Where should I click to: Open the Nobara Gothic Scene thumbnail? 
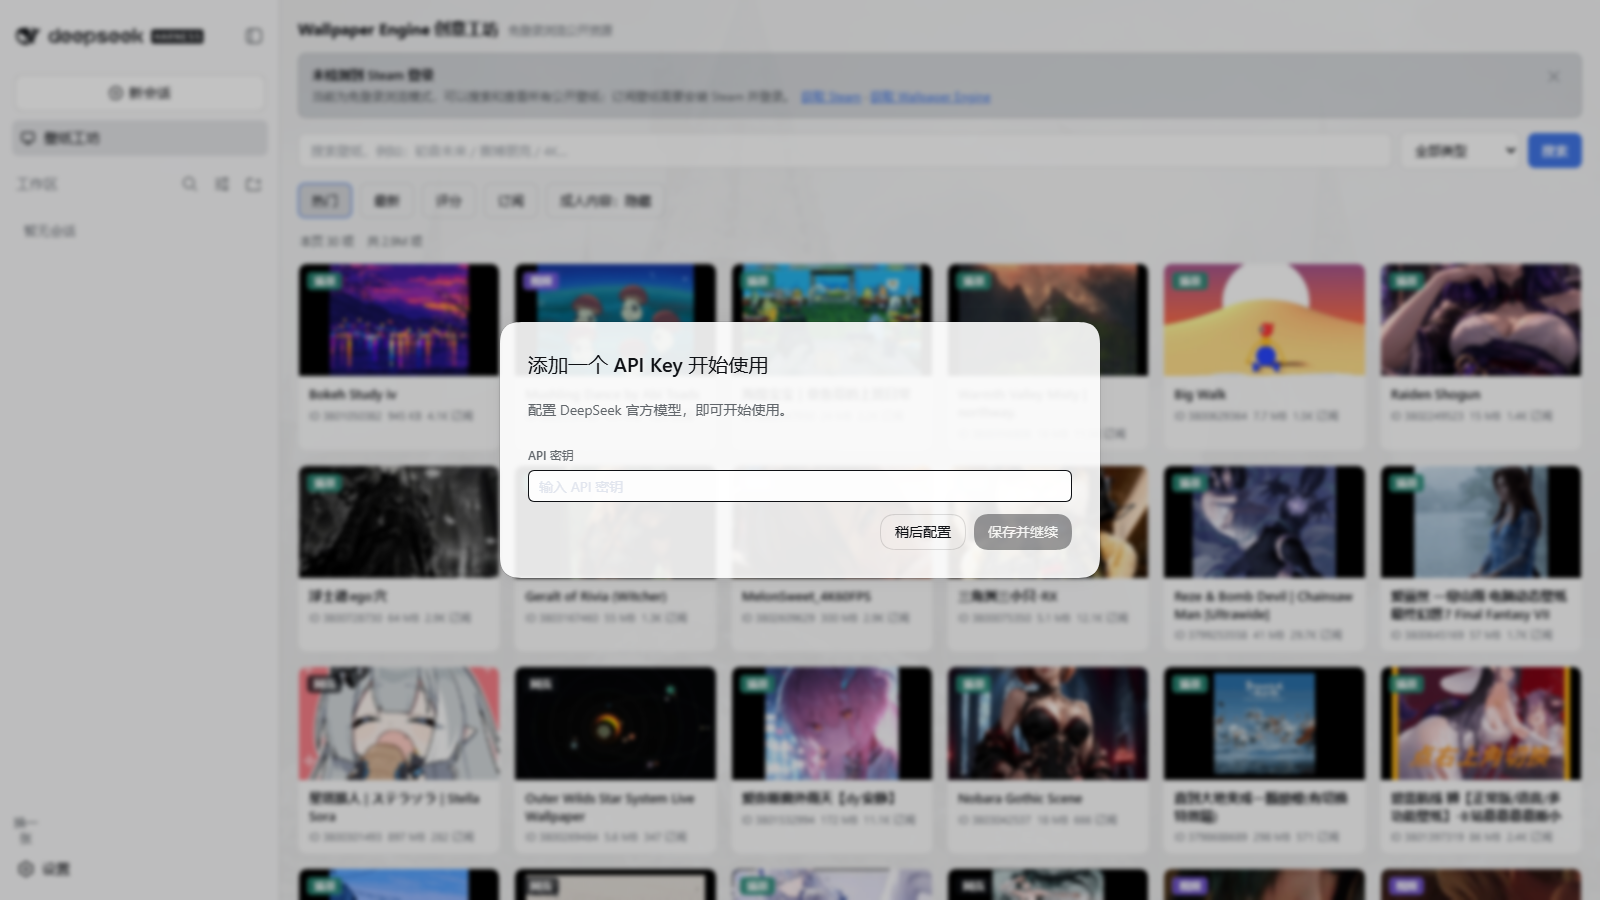point(1048,723)
